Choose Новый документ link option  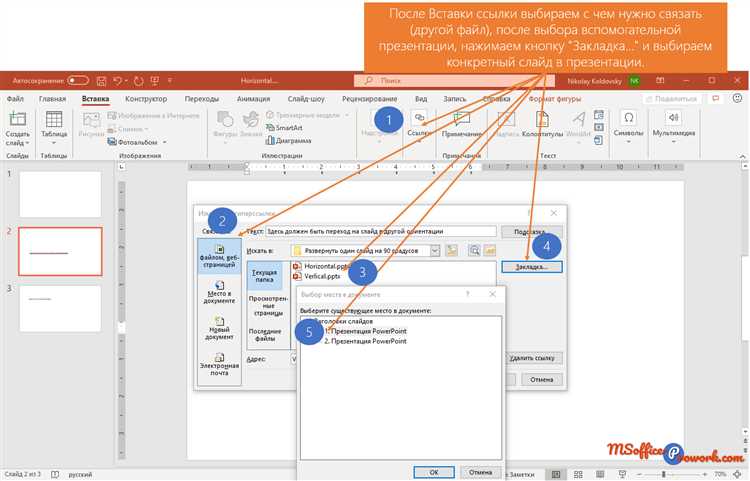tap(219, 328)
